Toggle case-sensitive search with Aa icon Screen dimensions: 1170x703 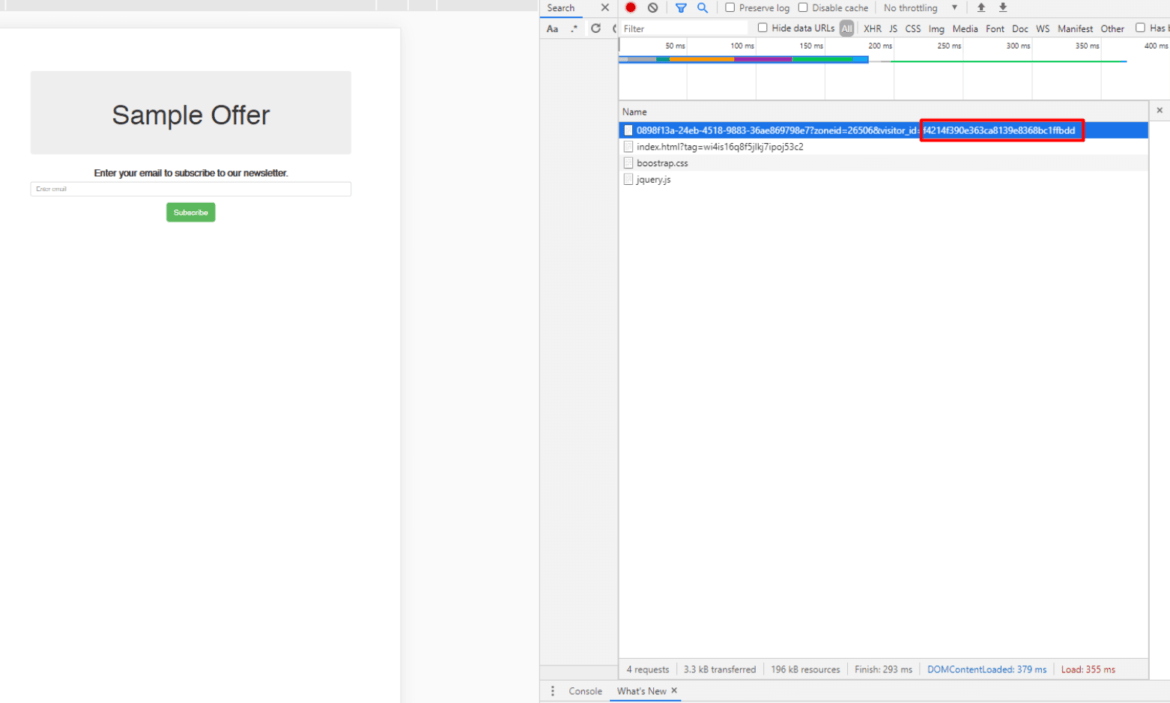pyautogui.click(x=553, y=28)
